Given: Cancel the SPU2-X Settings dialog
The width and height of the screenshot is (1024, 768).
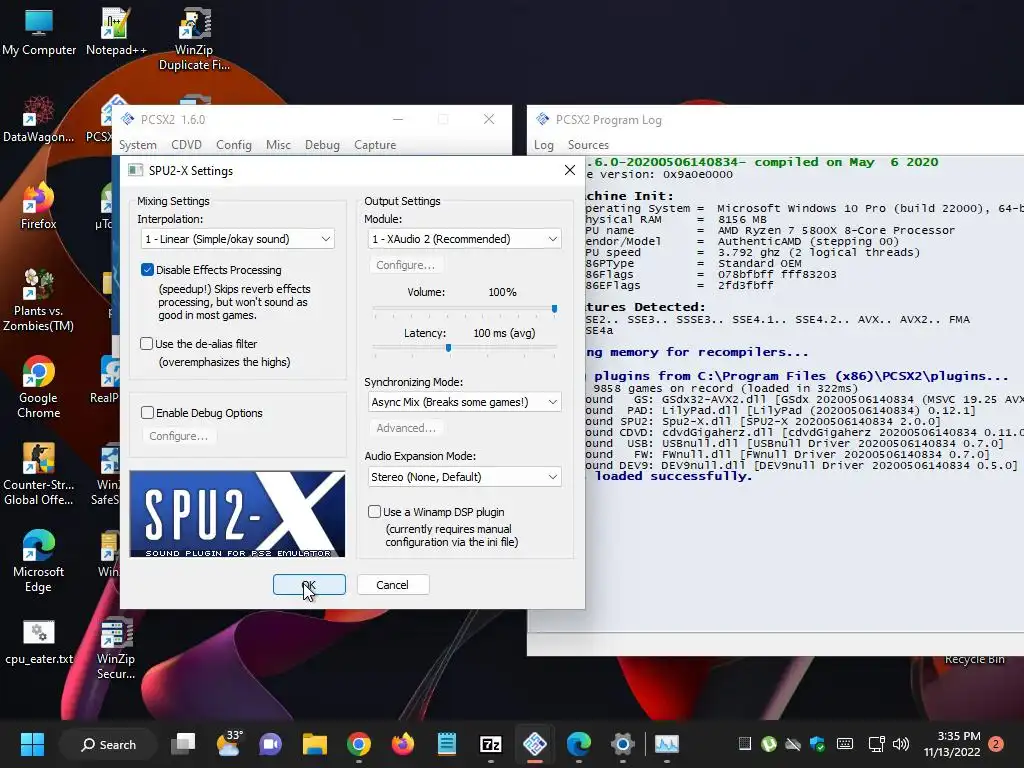Looking at the screenshot, I should coord(392,584).
